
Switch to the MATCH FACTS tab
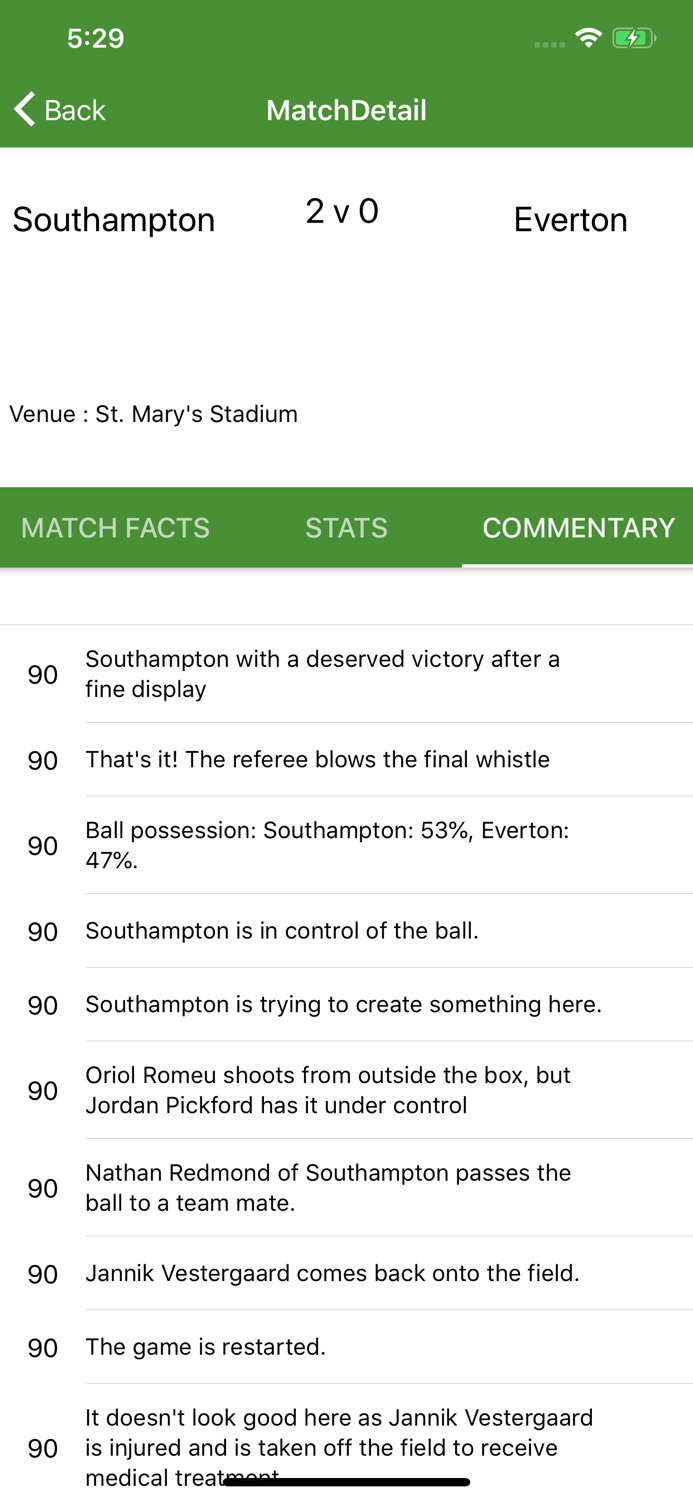[115, 527]
